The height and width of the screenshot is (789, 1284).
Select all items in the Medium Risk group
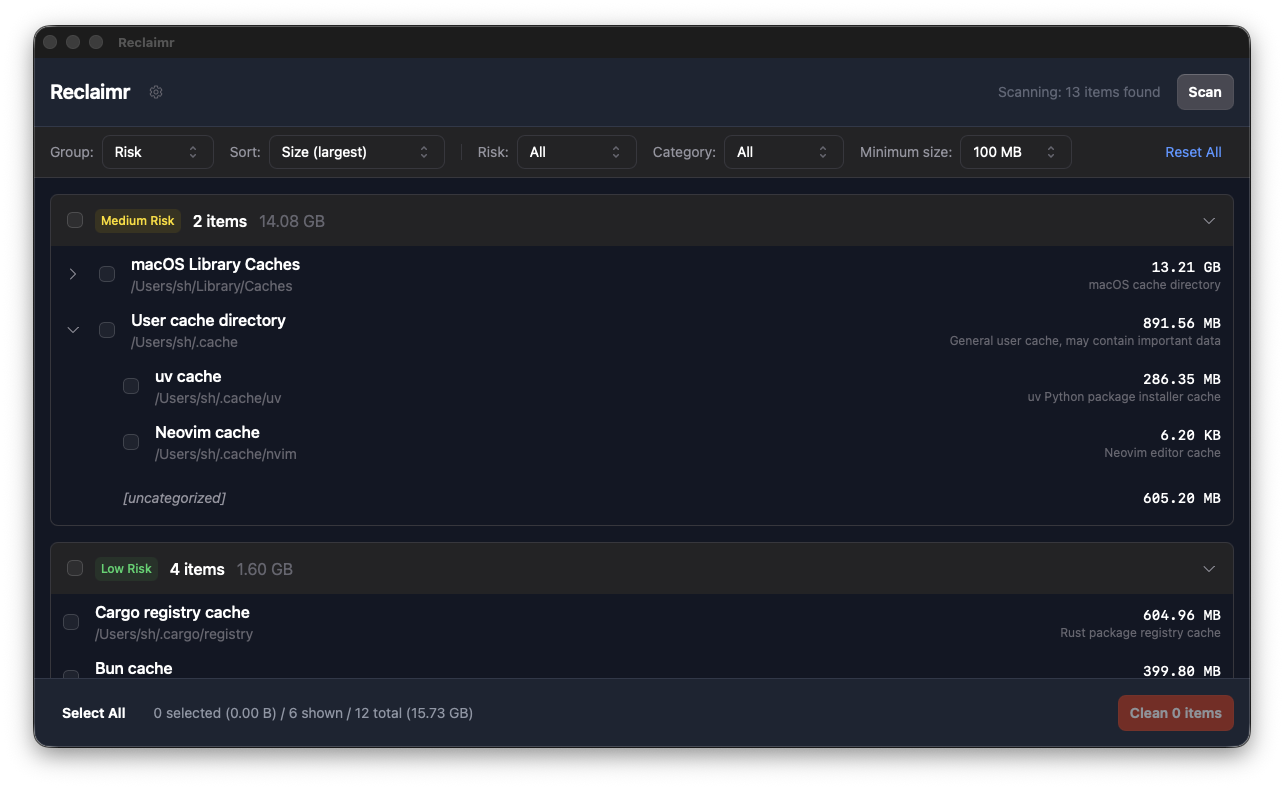[x=75, y=220]
